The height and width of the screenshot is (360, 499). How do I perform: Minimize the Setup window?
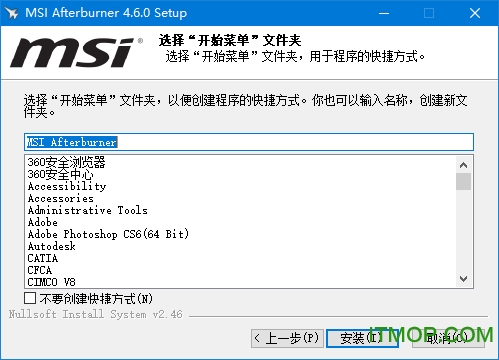(384, 13)
